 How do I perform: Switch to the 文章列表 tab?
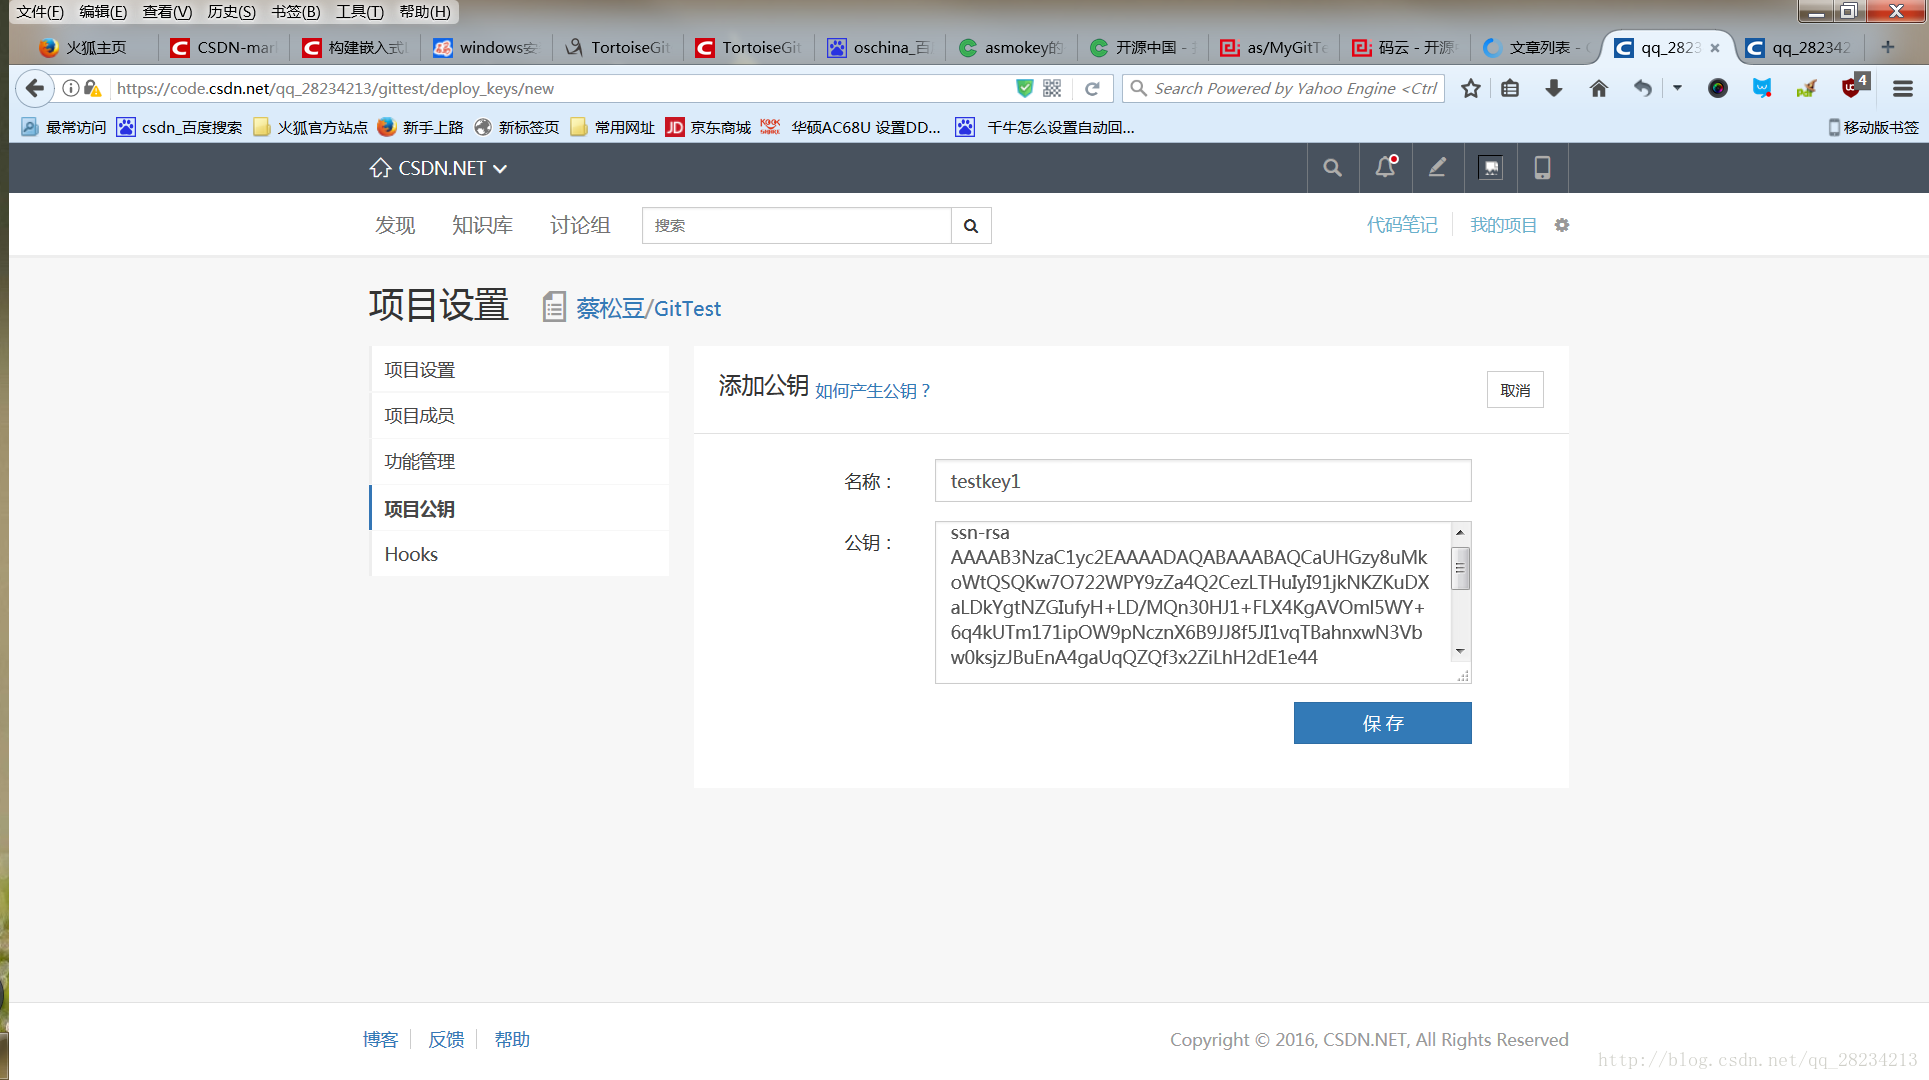click(x=1535, y=47)
